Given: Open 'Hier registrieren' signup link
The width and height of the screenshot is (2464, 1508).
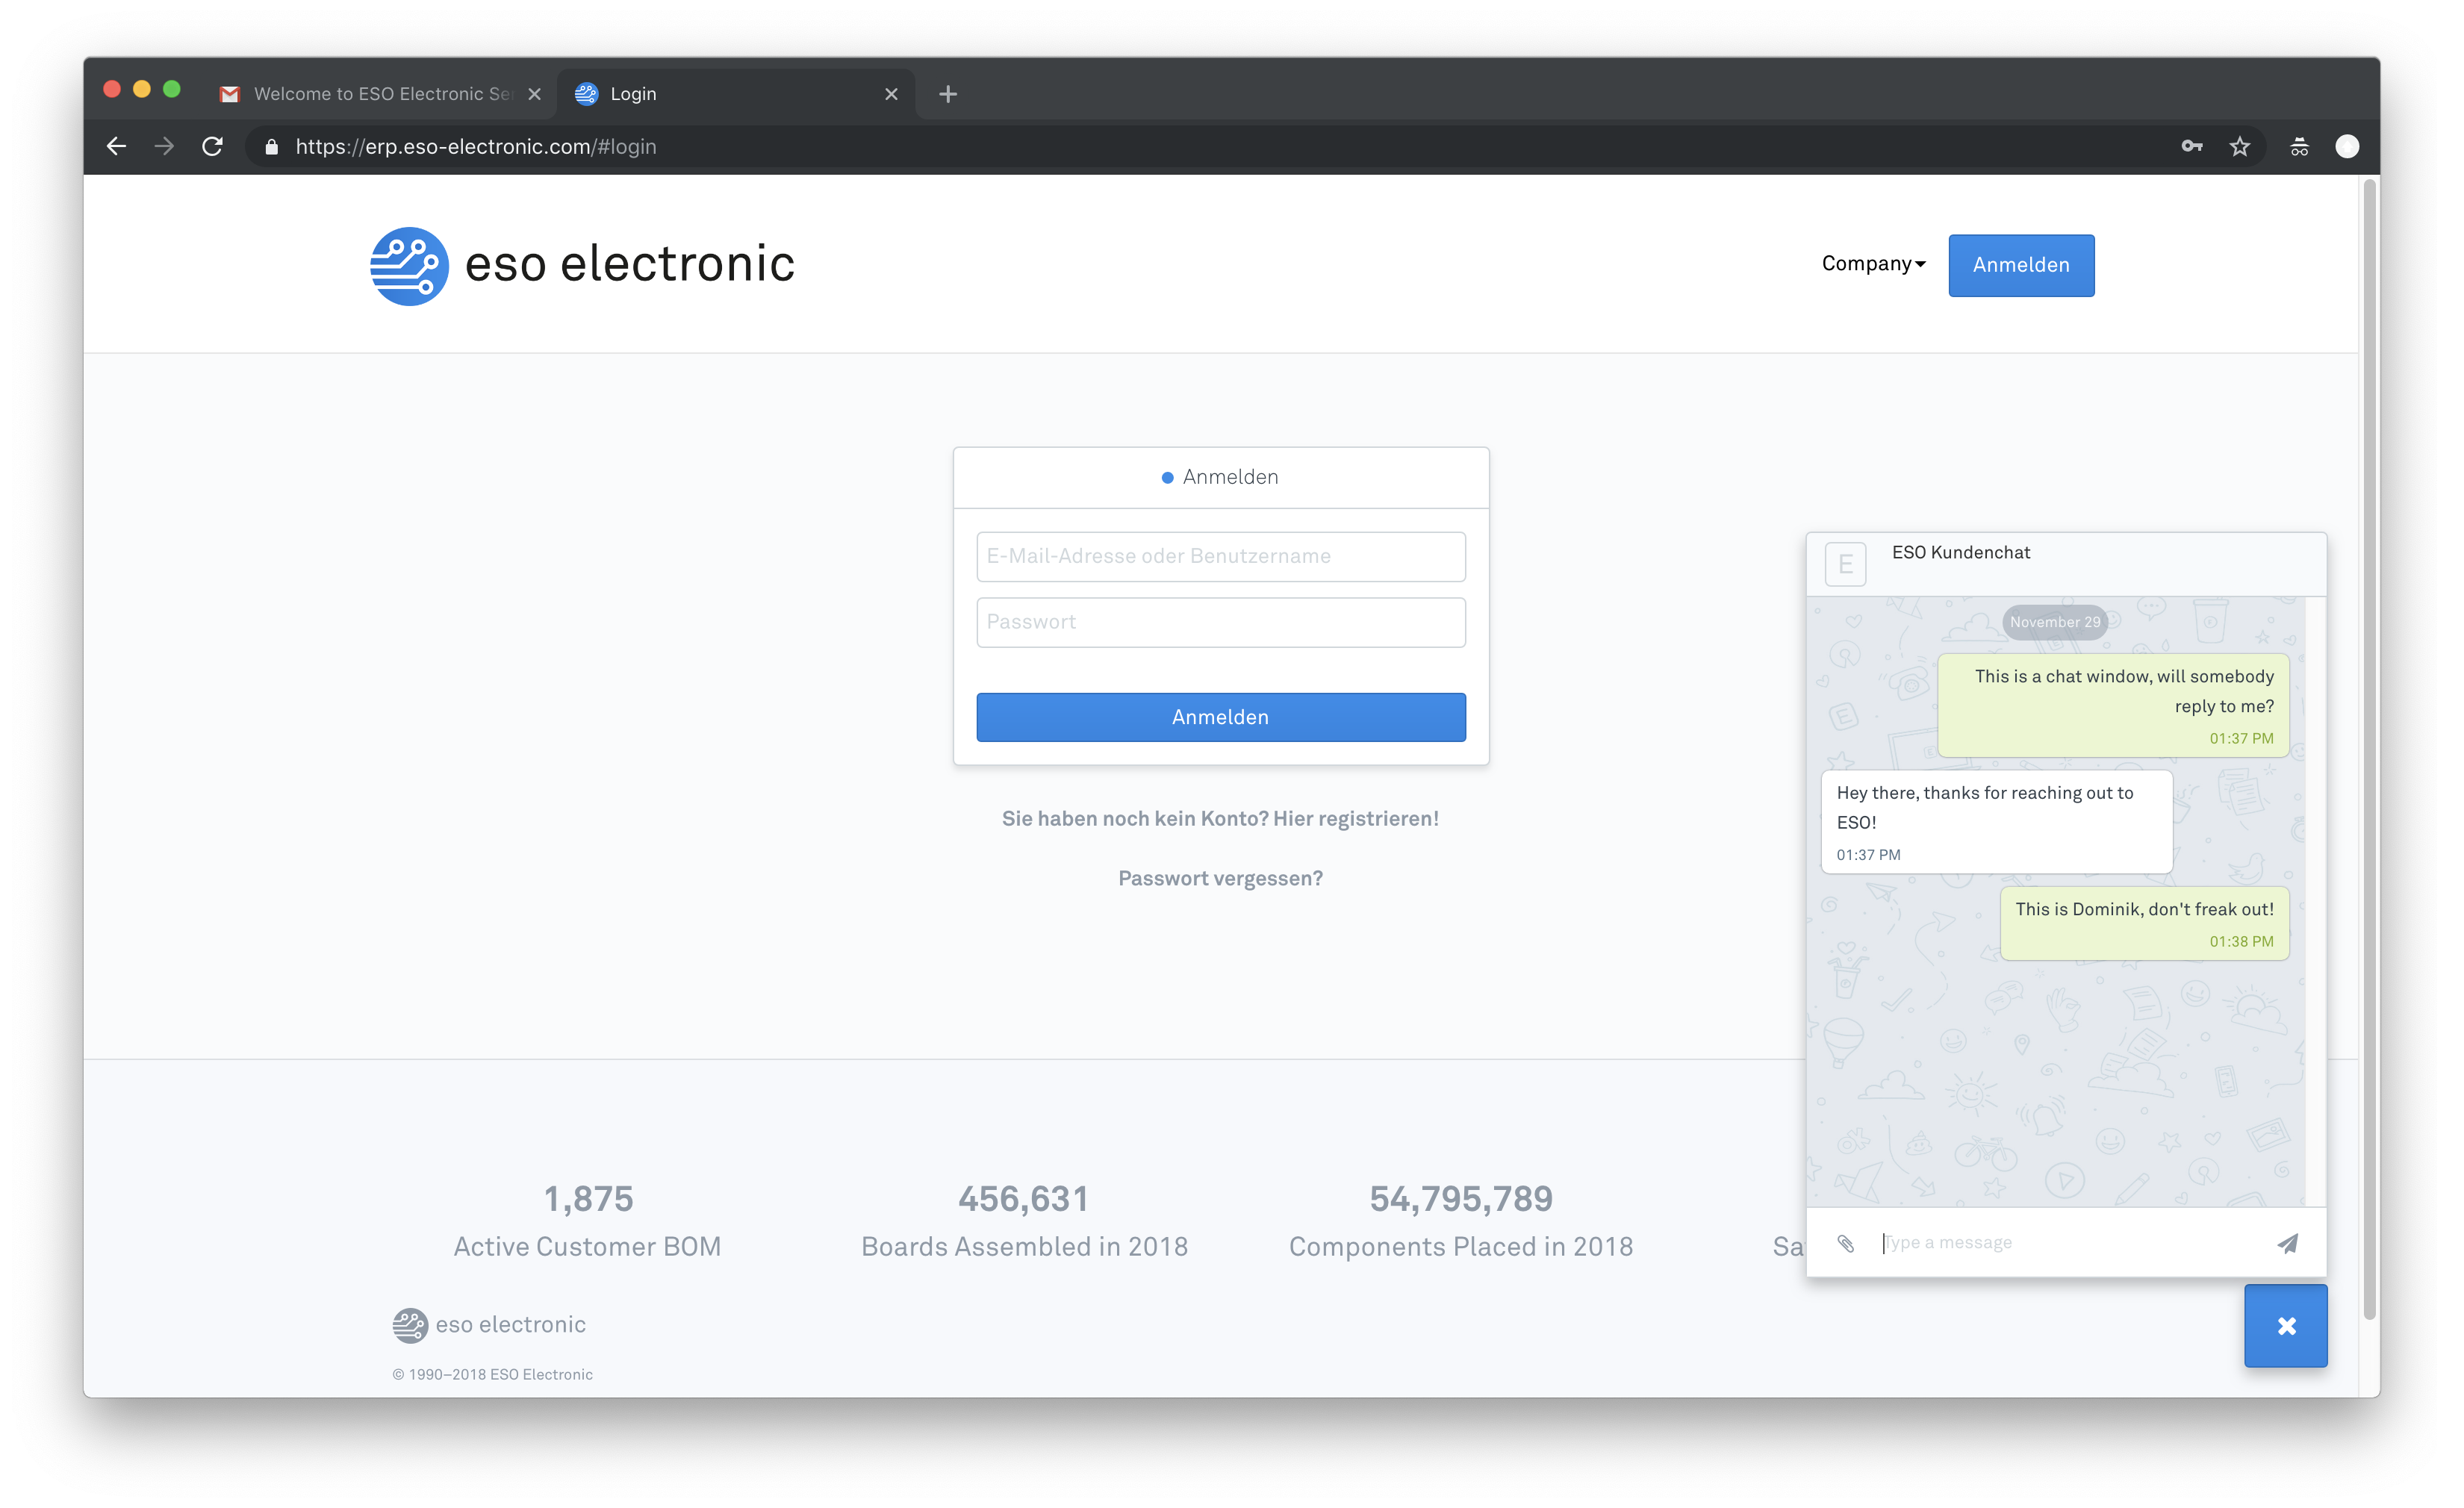Looking at the screenshot, I should 1355,819.
